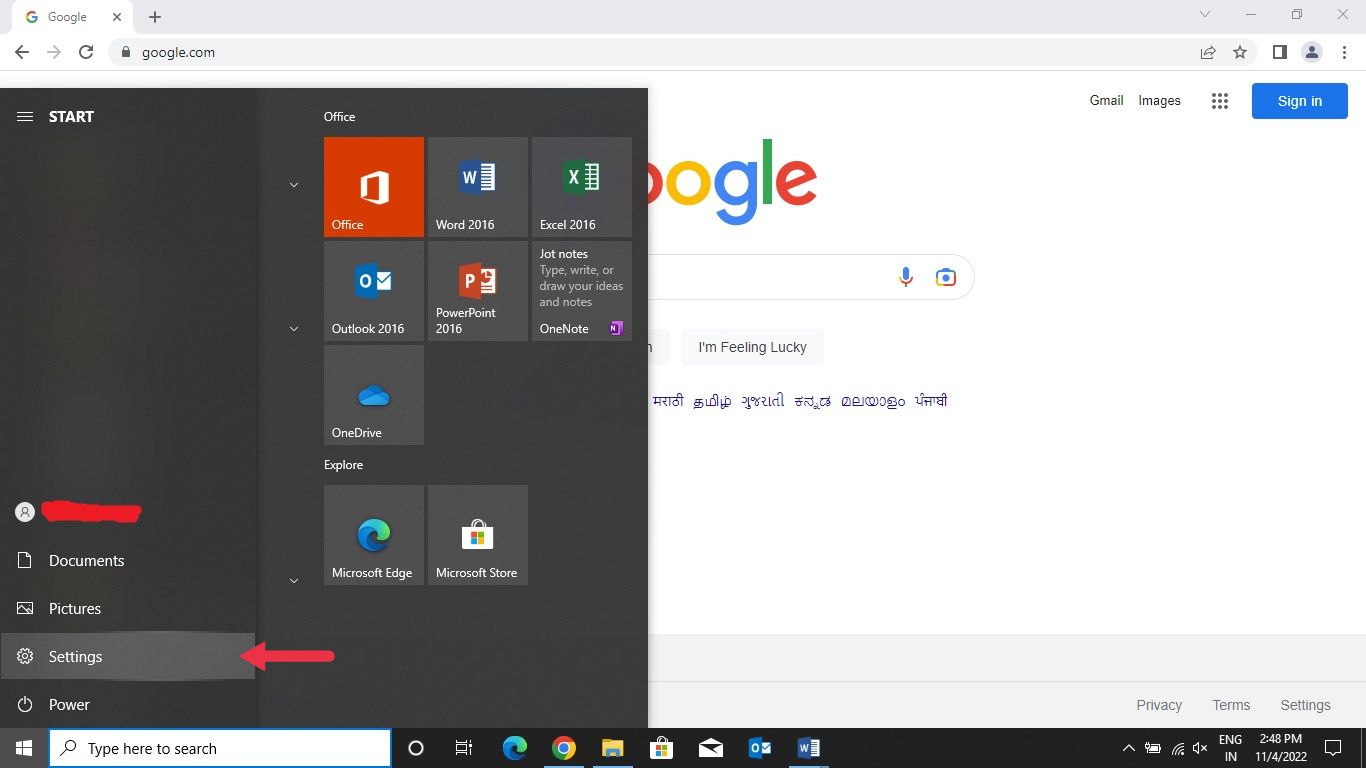Open Pictures from Start menu

128,609
